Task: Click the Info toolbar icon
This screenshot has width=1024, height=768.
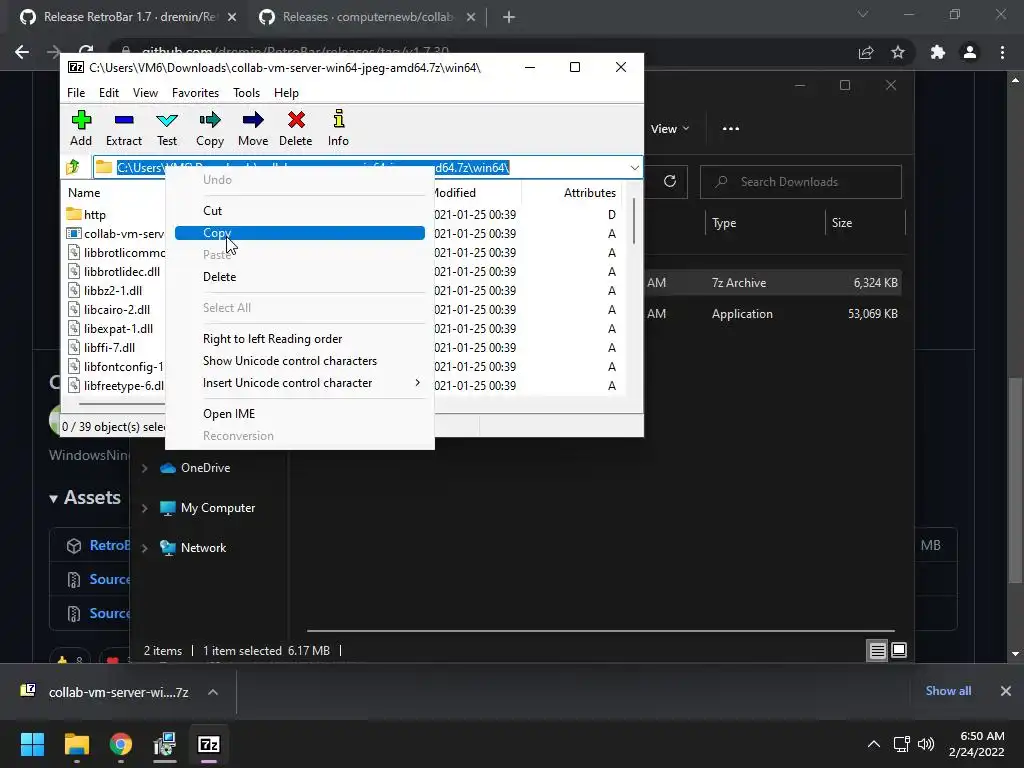Action: pyautogui.click(x=338, y=128)
